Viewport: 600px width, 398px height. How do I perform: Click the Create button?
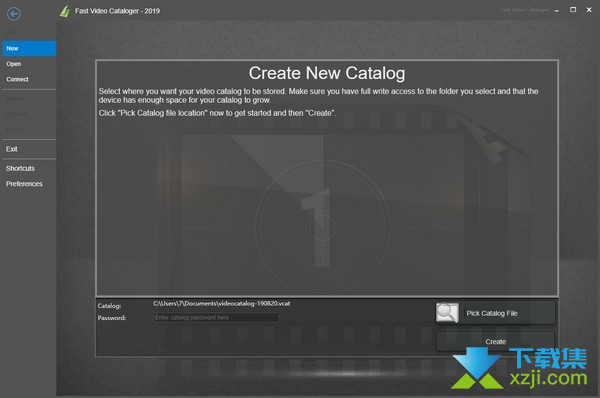[x=495, y=341]
